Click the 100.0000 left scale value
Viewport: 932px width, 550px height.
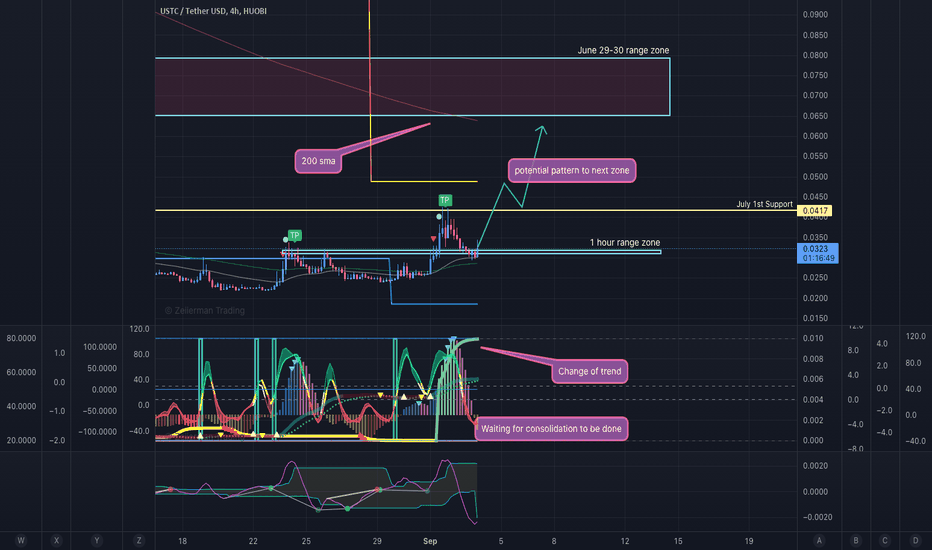pos(100,347)
